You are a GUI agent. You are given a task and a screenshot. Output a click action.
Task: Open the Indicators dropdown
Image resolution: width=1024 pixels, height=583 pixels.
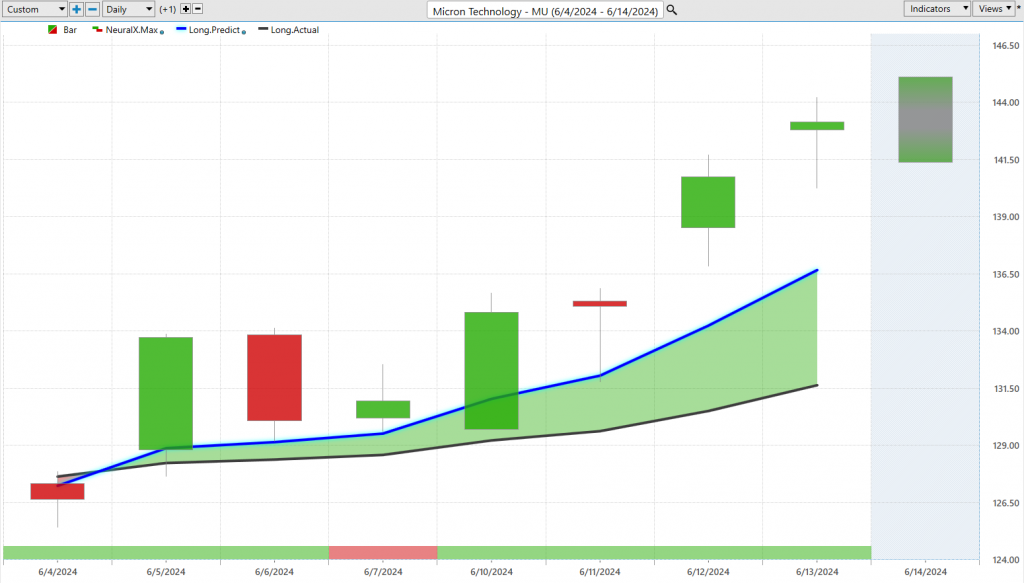937,9
